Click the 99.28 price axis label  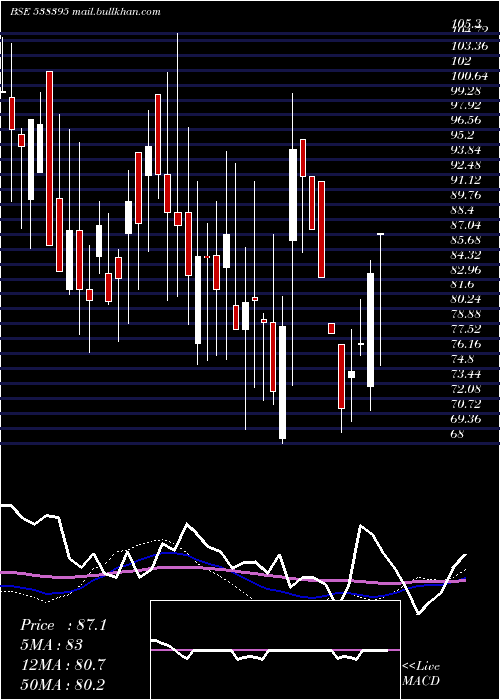coord(466,91)
